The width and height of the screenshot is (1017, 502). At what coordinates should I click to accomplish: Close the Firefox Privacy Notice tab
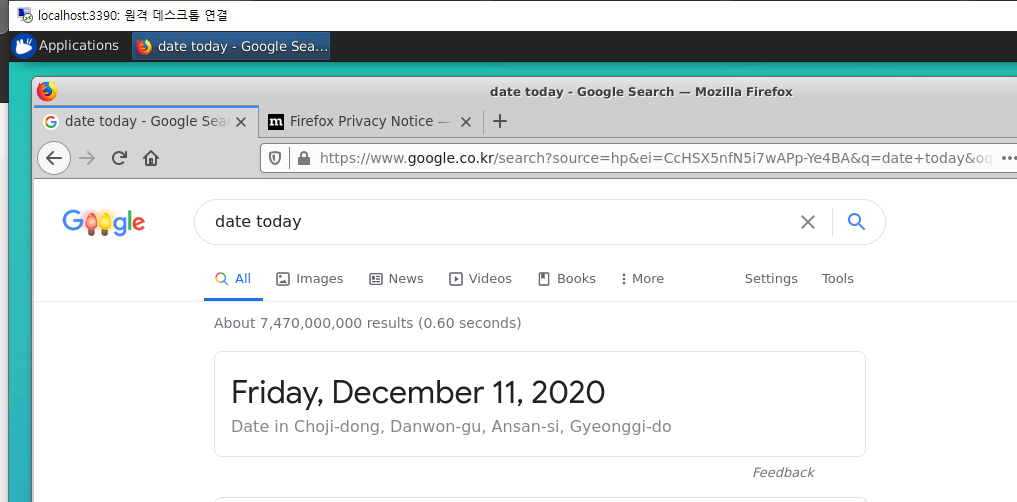coord(466,122)
